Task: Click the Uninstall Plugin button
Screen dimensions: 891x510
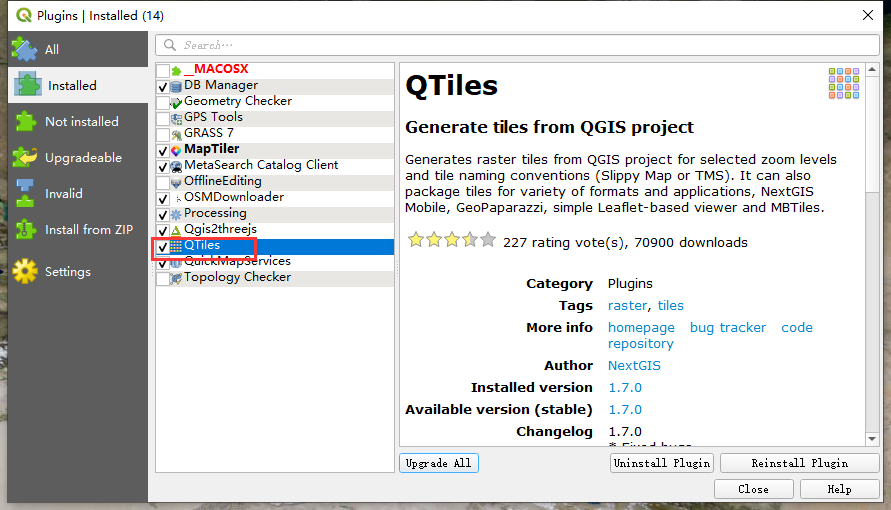Action: click(662, 463)
